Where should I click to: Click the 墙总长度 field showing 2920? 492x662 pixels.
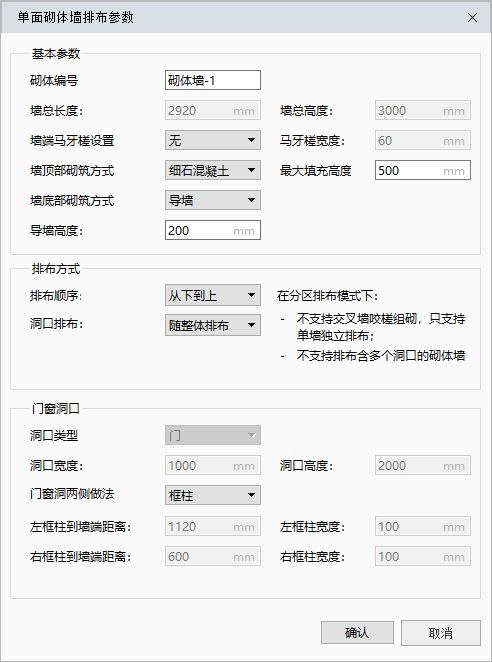pyautogui.click(x=213, y=110)
